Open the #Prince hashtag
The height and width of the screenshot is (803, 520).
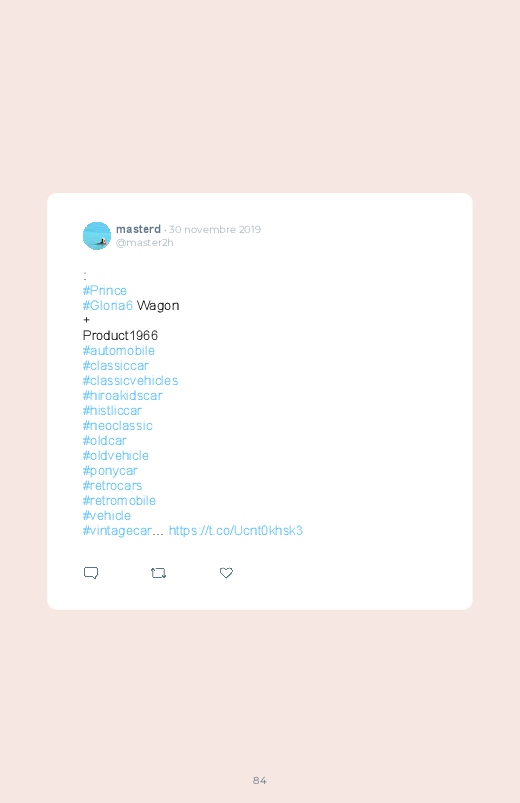coord(105,290)
